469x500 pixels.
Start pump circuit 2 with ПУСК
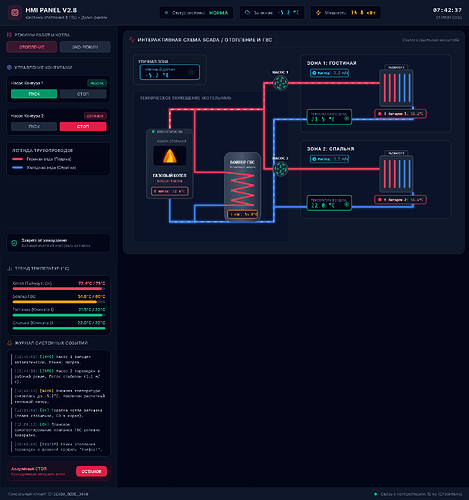(x=34, y=127)
